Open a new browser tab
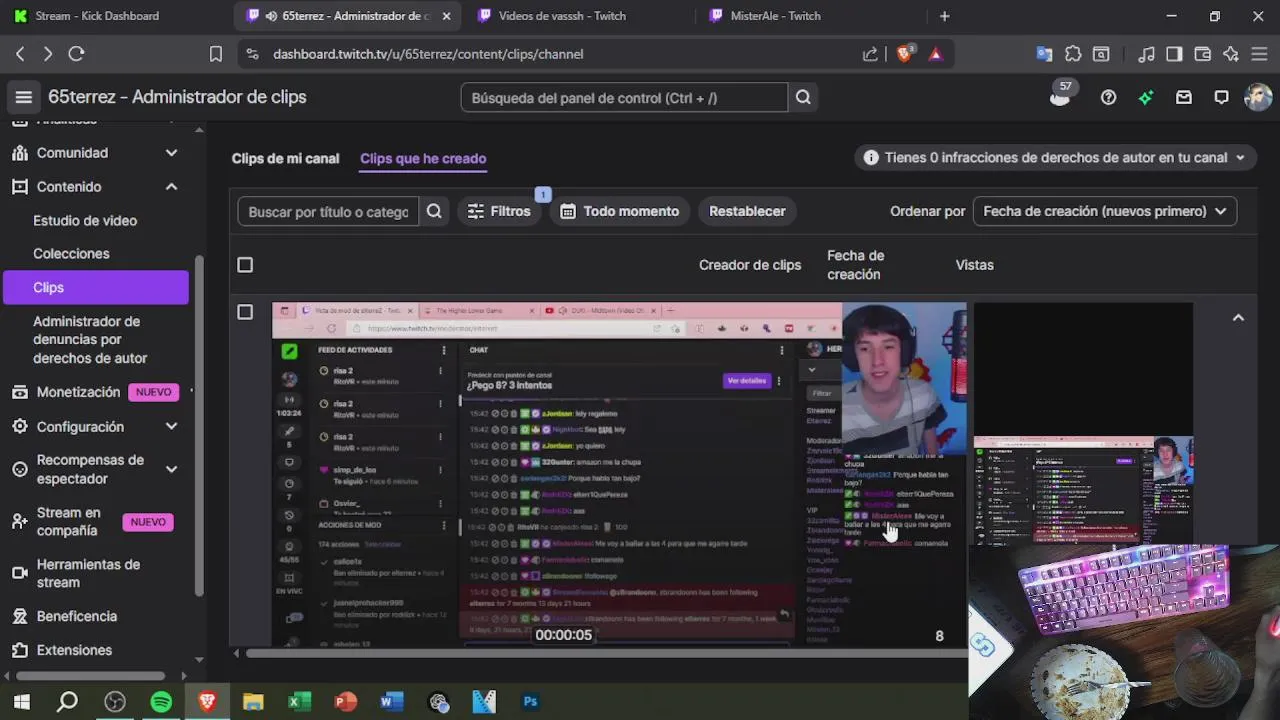The width and height of the screenshot is (1280, 720). [x=944, y=16]
